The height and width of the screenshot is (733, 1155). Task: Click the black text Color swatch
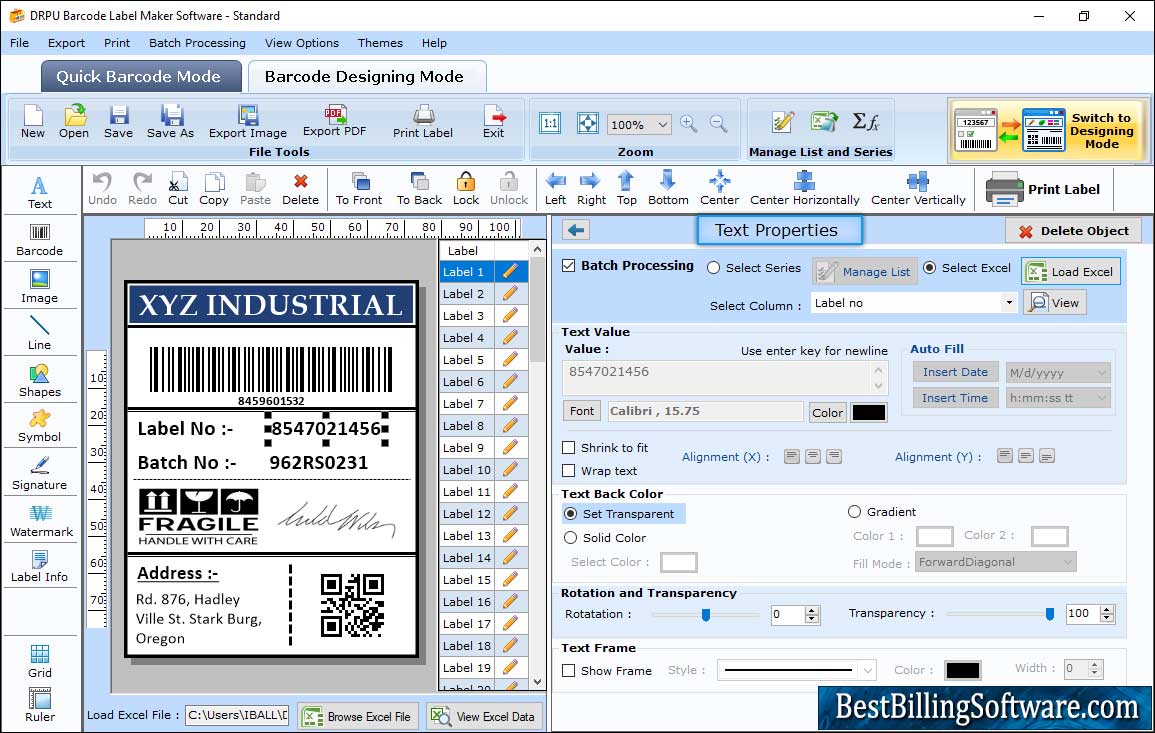(x=869, y=413)
